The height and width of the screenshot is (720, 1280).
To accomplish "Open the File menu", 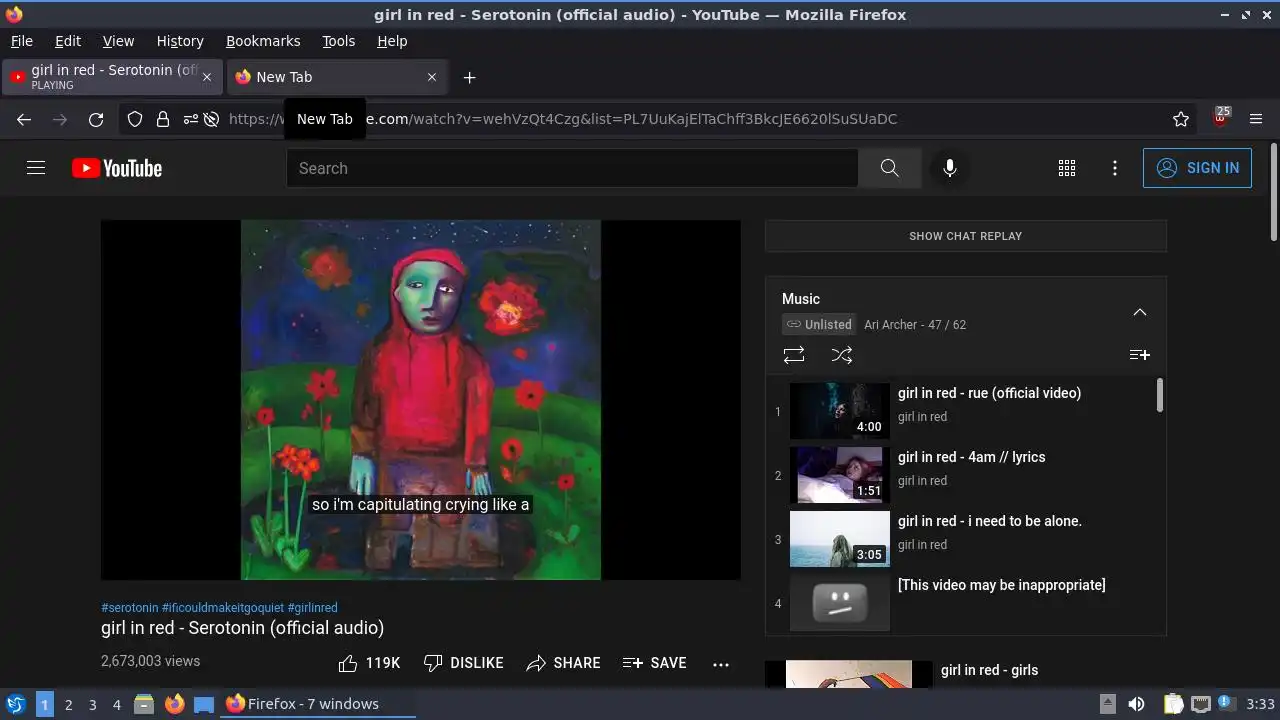I will pyautogui.click(x=22, y=41).
